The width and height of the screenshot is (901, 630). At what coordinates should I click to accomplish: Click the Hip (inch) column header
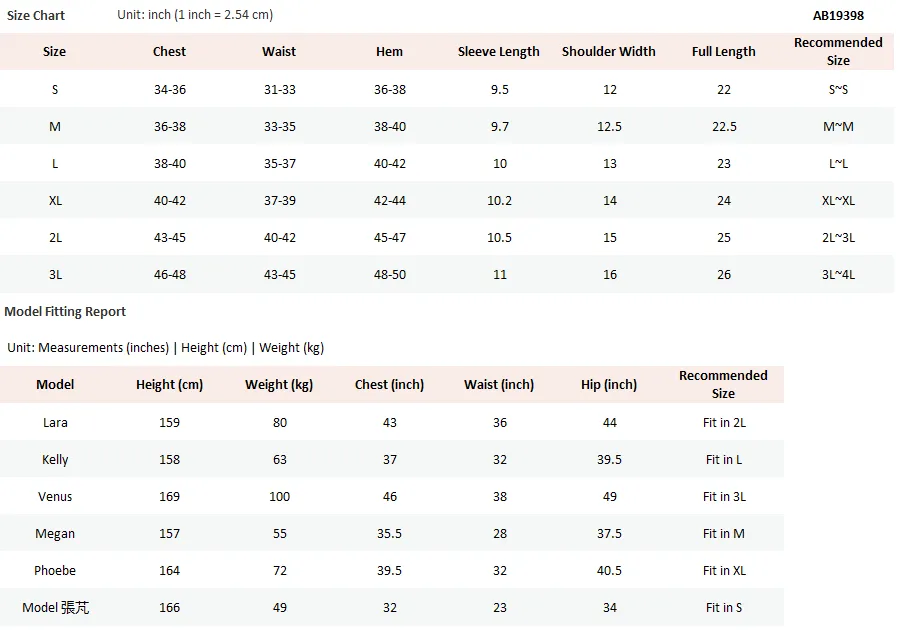(x=609, y=385)
